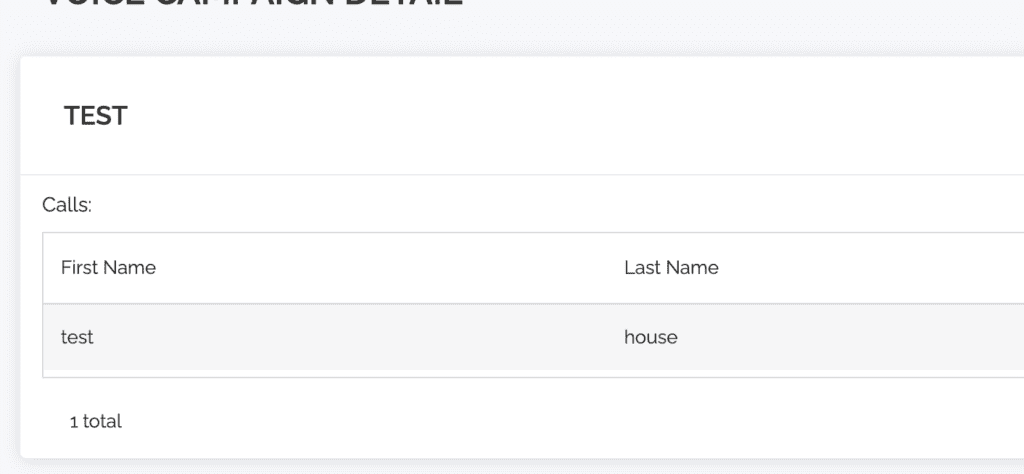Screen dimensions: 1024x474
Task: Click the "TEST" campaign title
Action: pos(96,116)
